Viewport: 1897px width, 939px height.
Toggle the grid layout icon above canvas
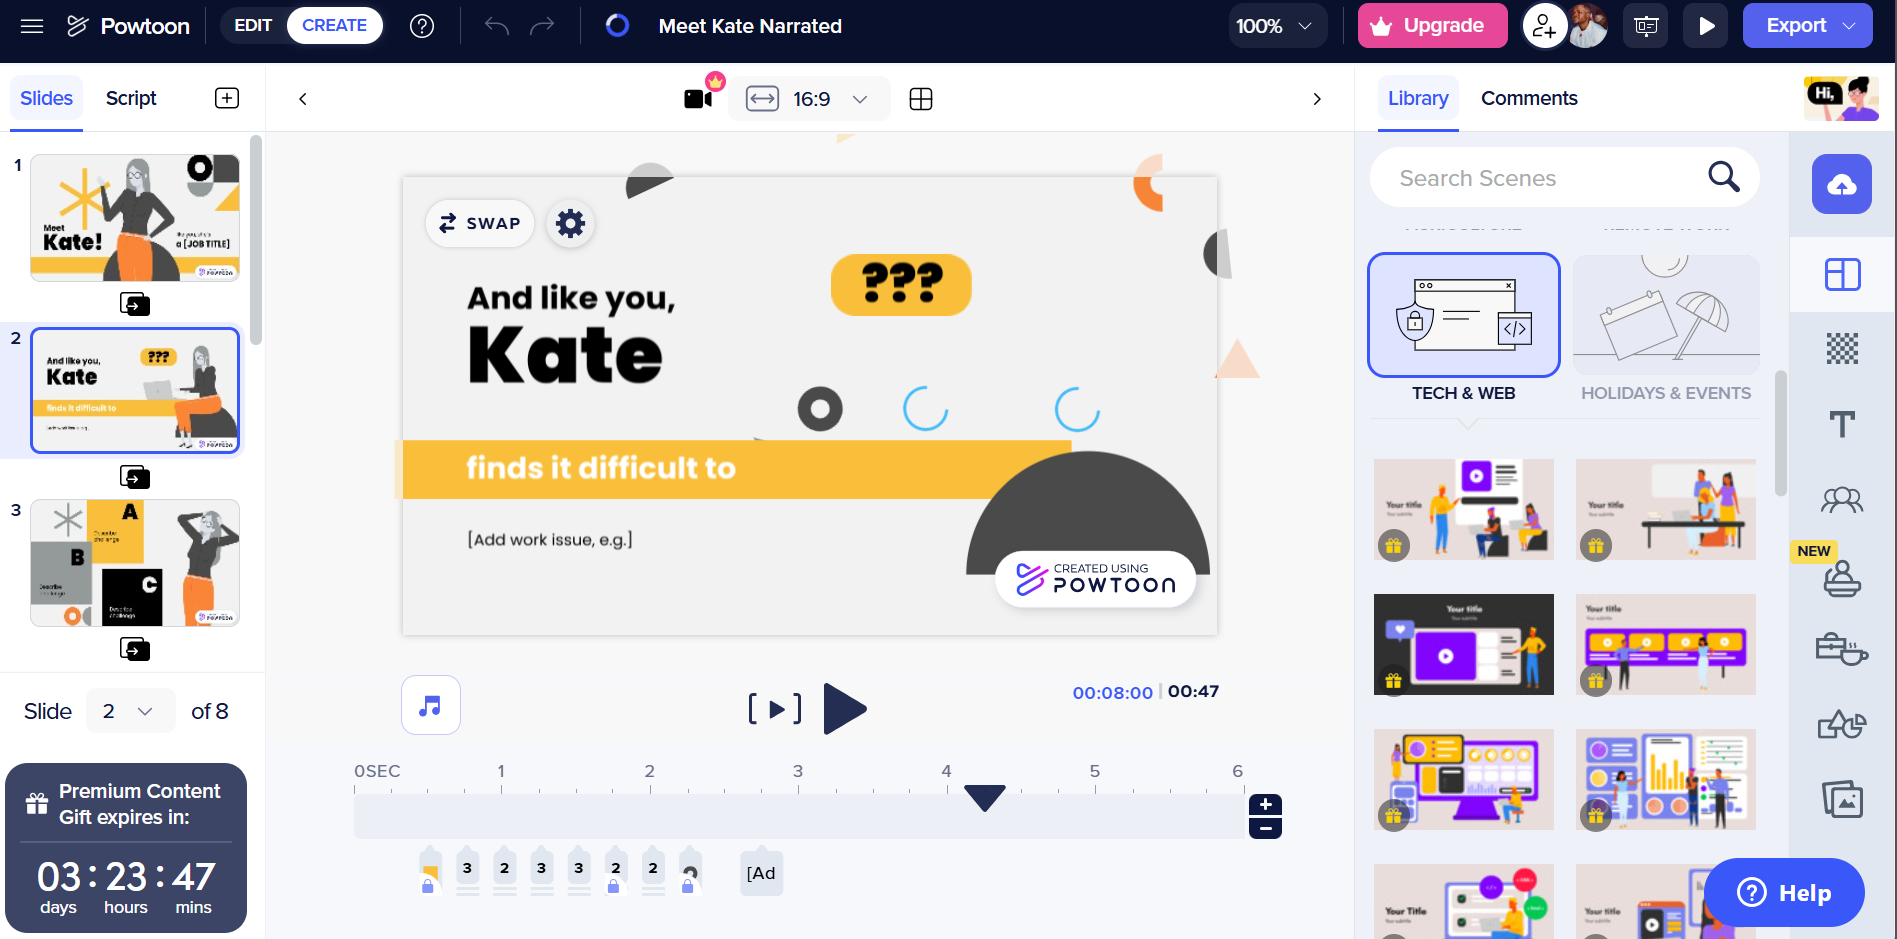point(921,99)
